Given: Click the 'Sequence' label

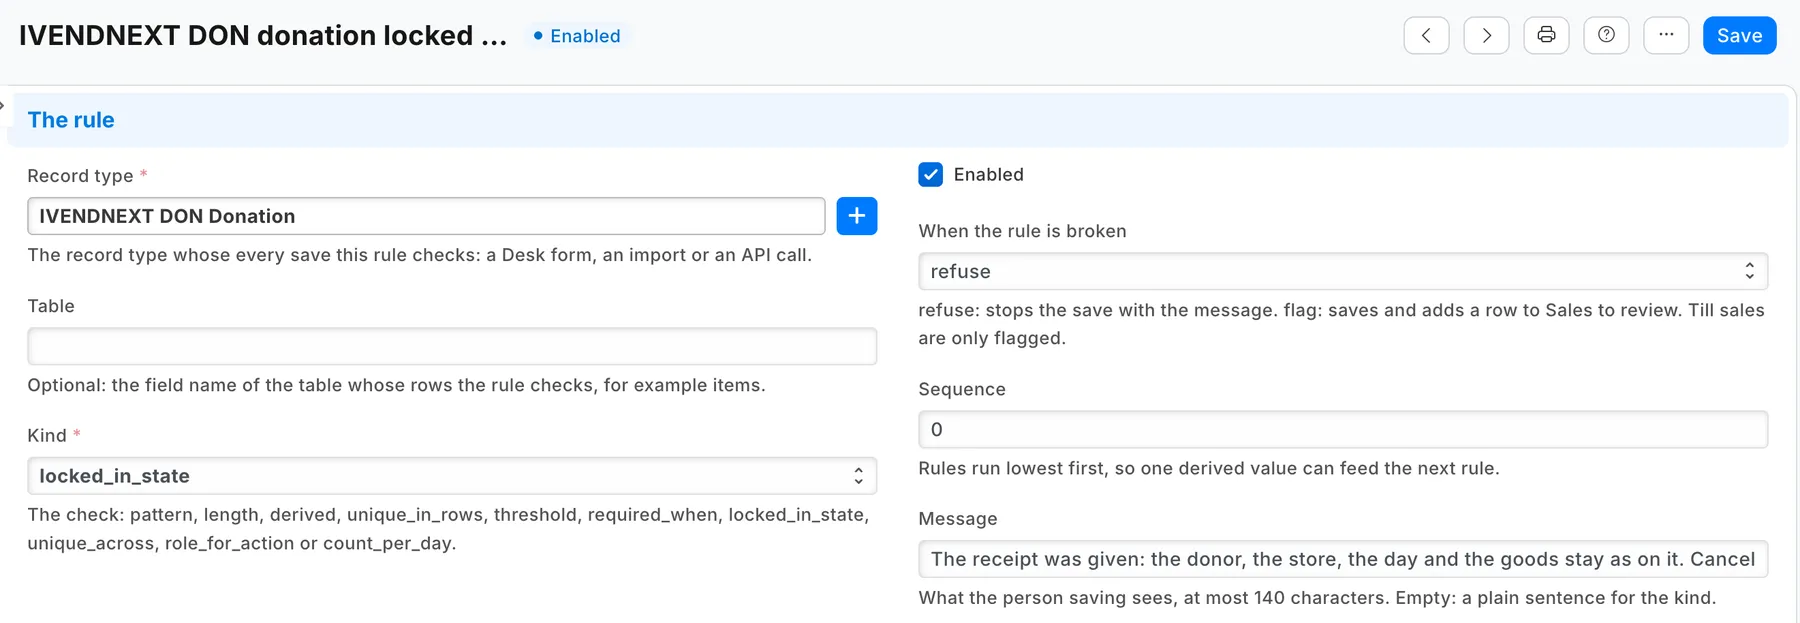Looking at the screenshot, I should point(962,389).
